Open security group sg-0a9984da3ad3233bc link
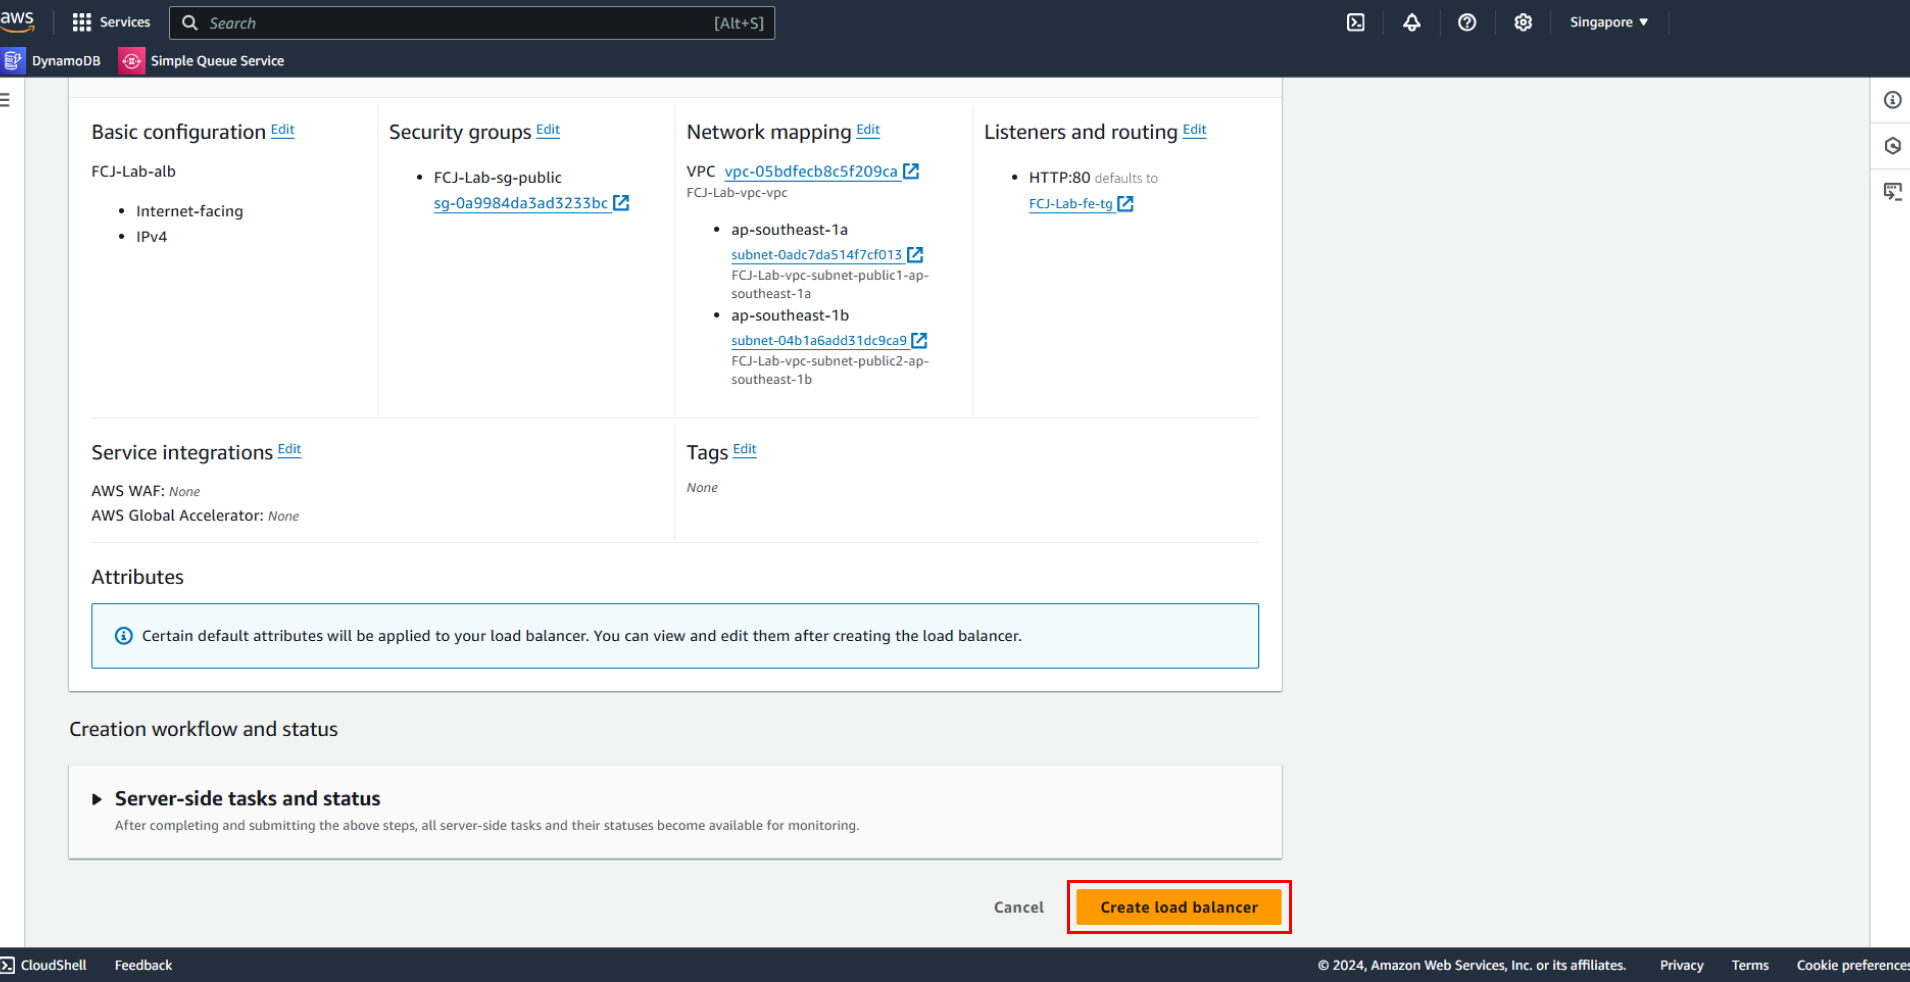 coord(521,203)
